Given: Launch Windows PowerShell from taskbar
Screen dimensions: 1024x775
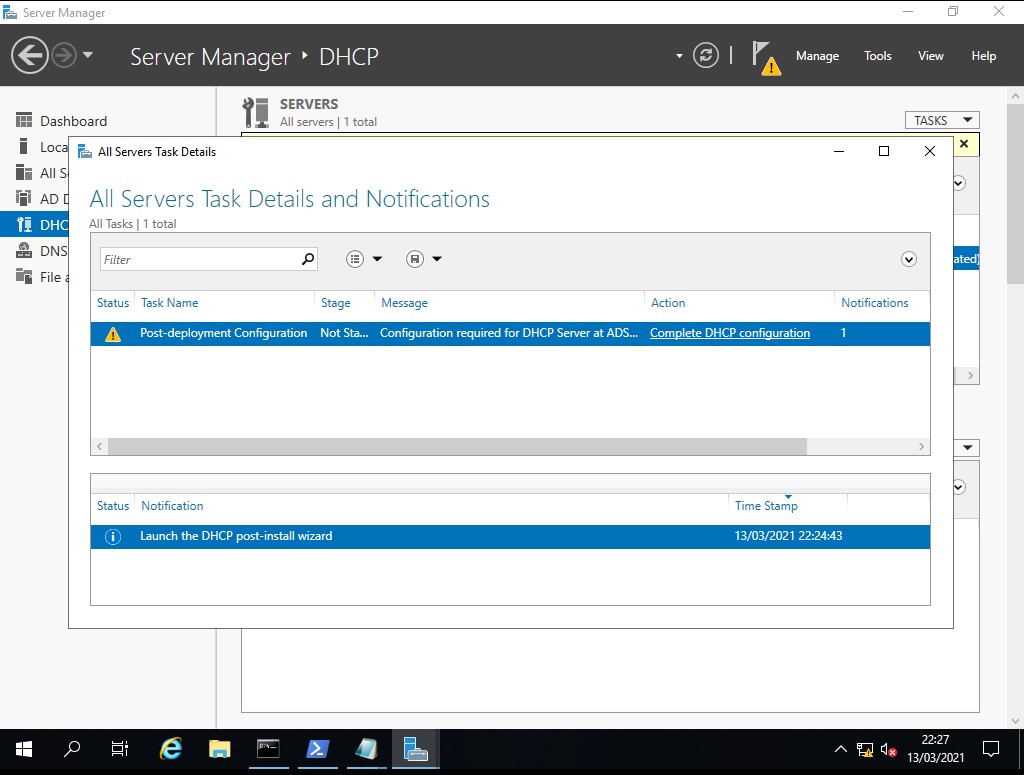Looking at the screenshot, I should pos(317,749).
